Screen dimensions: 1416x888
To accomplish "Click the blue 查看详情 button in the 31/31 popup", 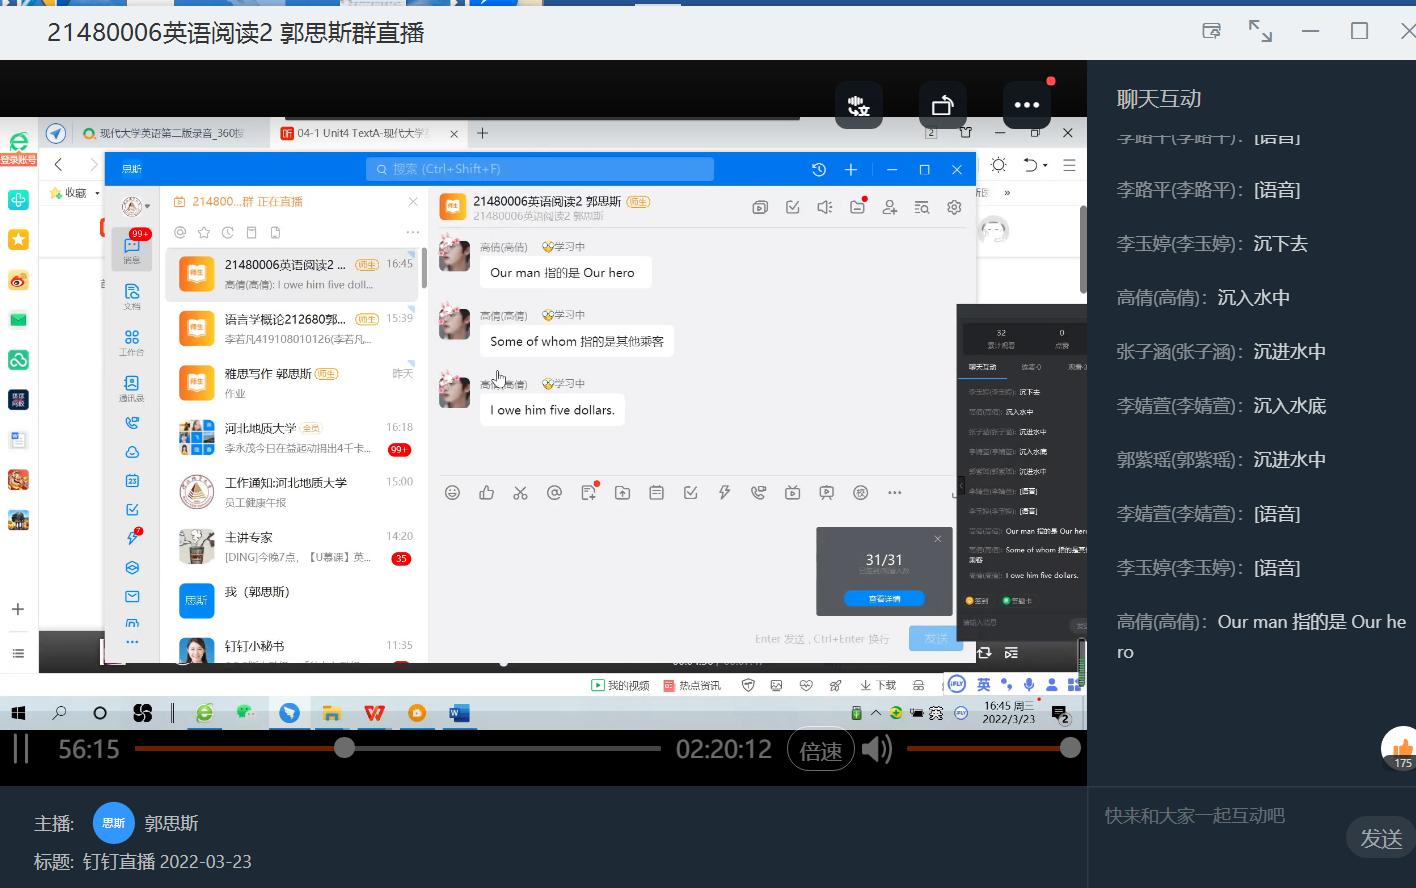I will (x=883, y=598).
